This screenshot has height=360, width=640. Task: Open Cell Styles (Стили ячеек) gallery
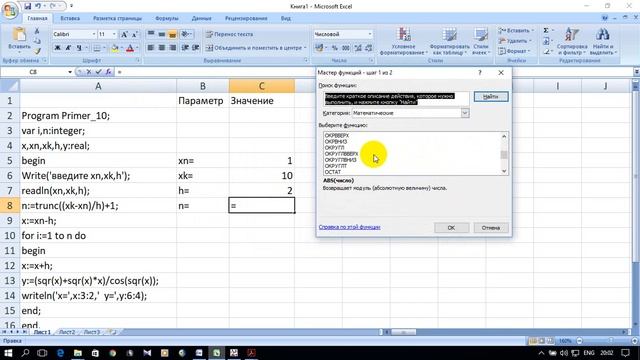[481, 42]
